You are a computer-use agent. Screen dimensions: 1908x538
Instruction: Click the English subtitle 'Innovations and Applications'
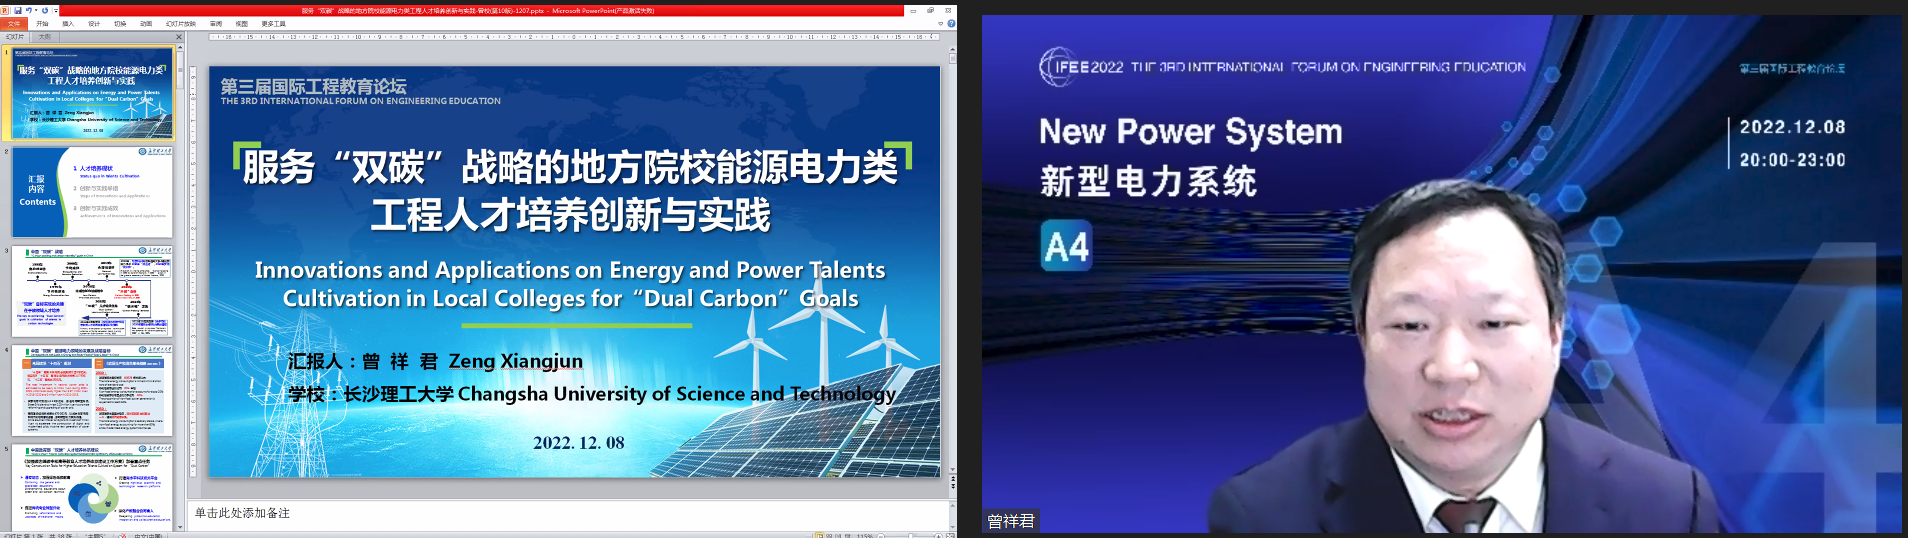click(x=570, y=284)
